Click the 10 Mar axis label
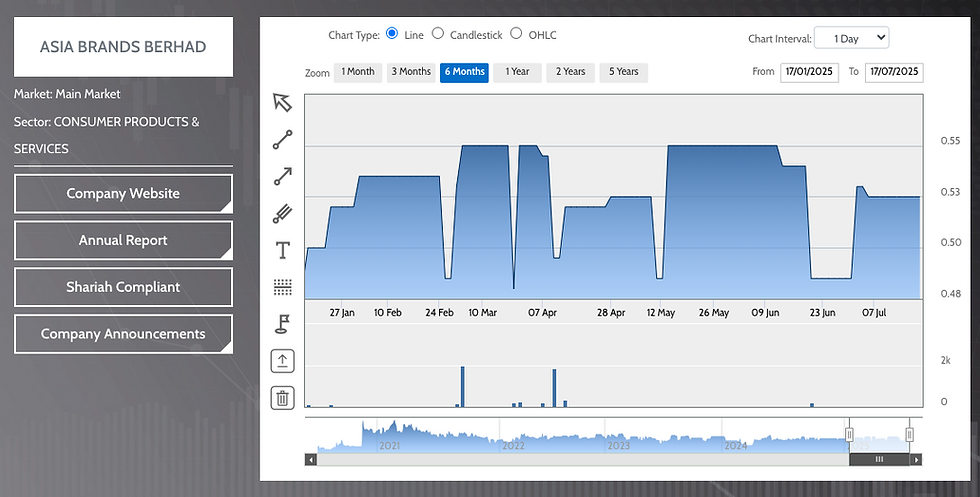The image size is (980, 497). [x=482, y=313]
